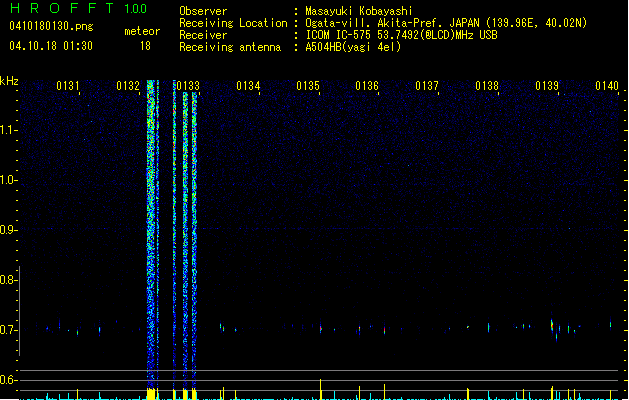
Task: Click the 0132 time marker
Action: [128, 86]
